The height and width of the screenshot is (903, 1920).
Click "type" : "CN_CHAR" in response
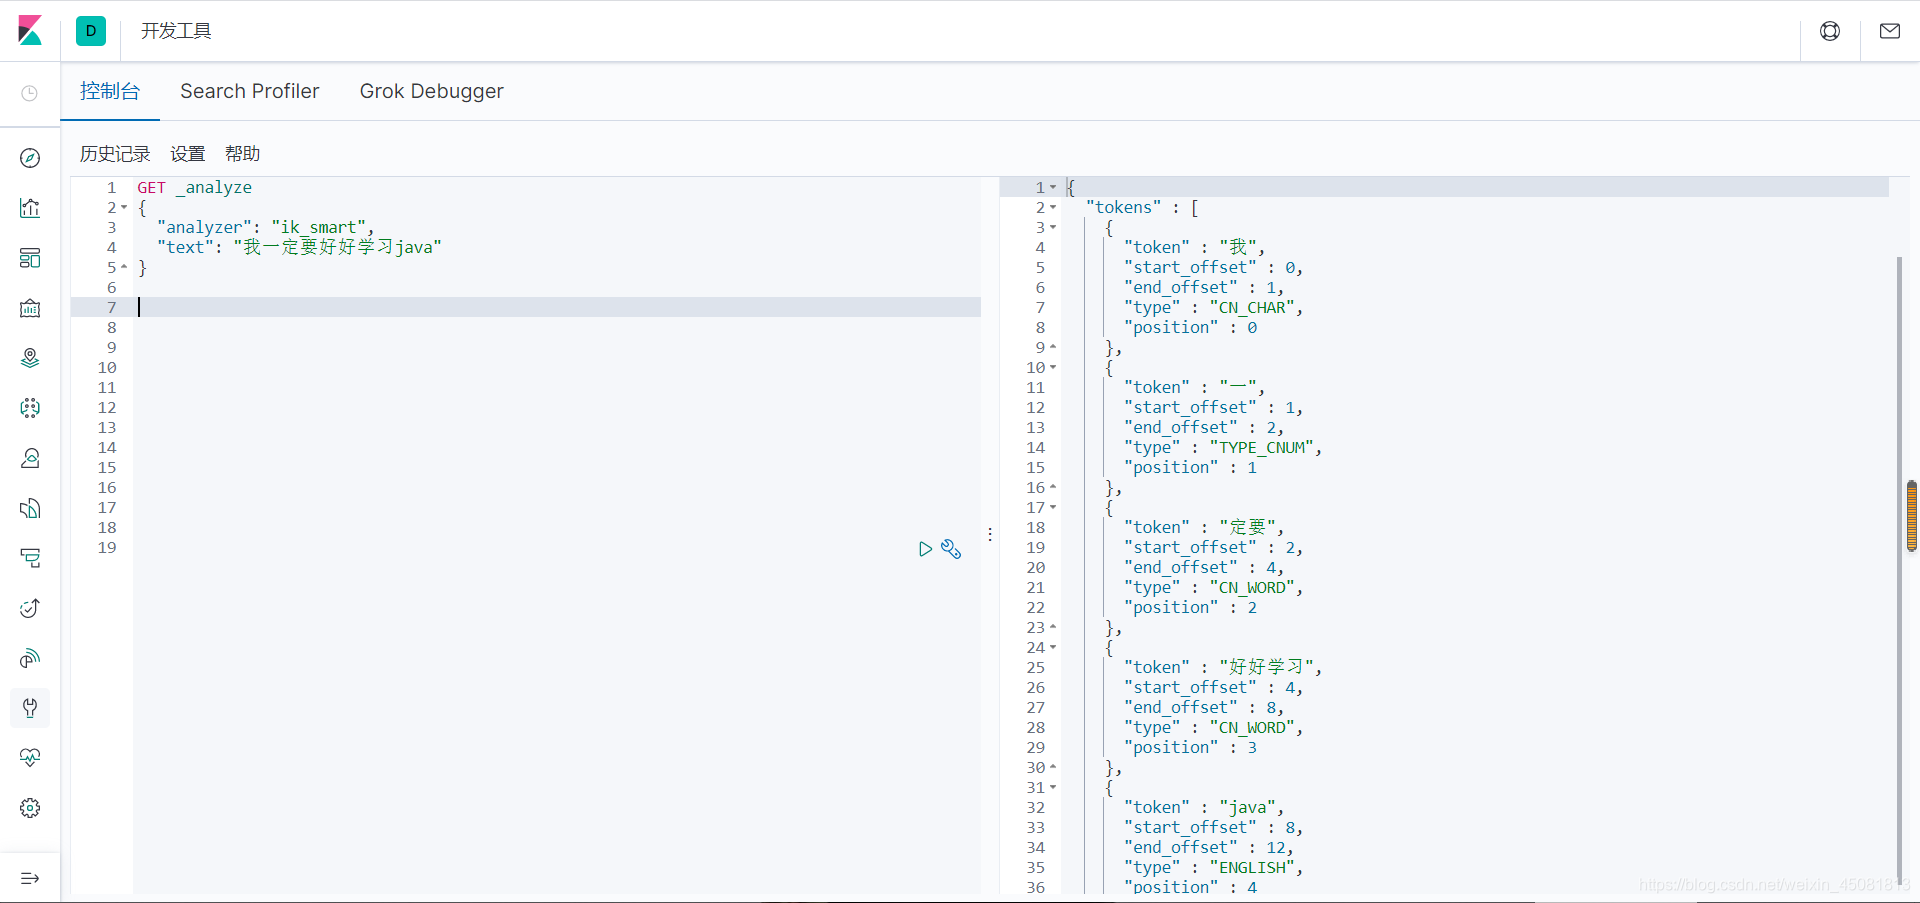(x=1213, y=307)
